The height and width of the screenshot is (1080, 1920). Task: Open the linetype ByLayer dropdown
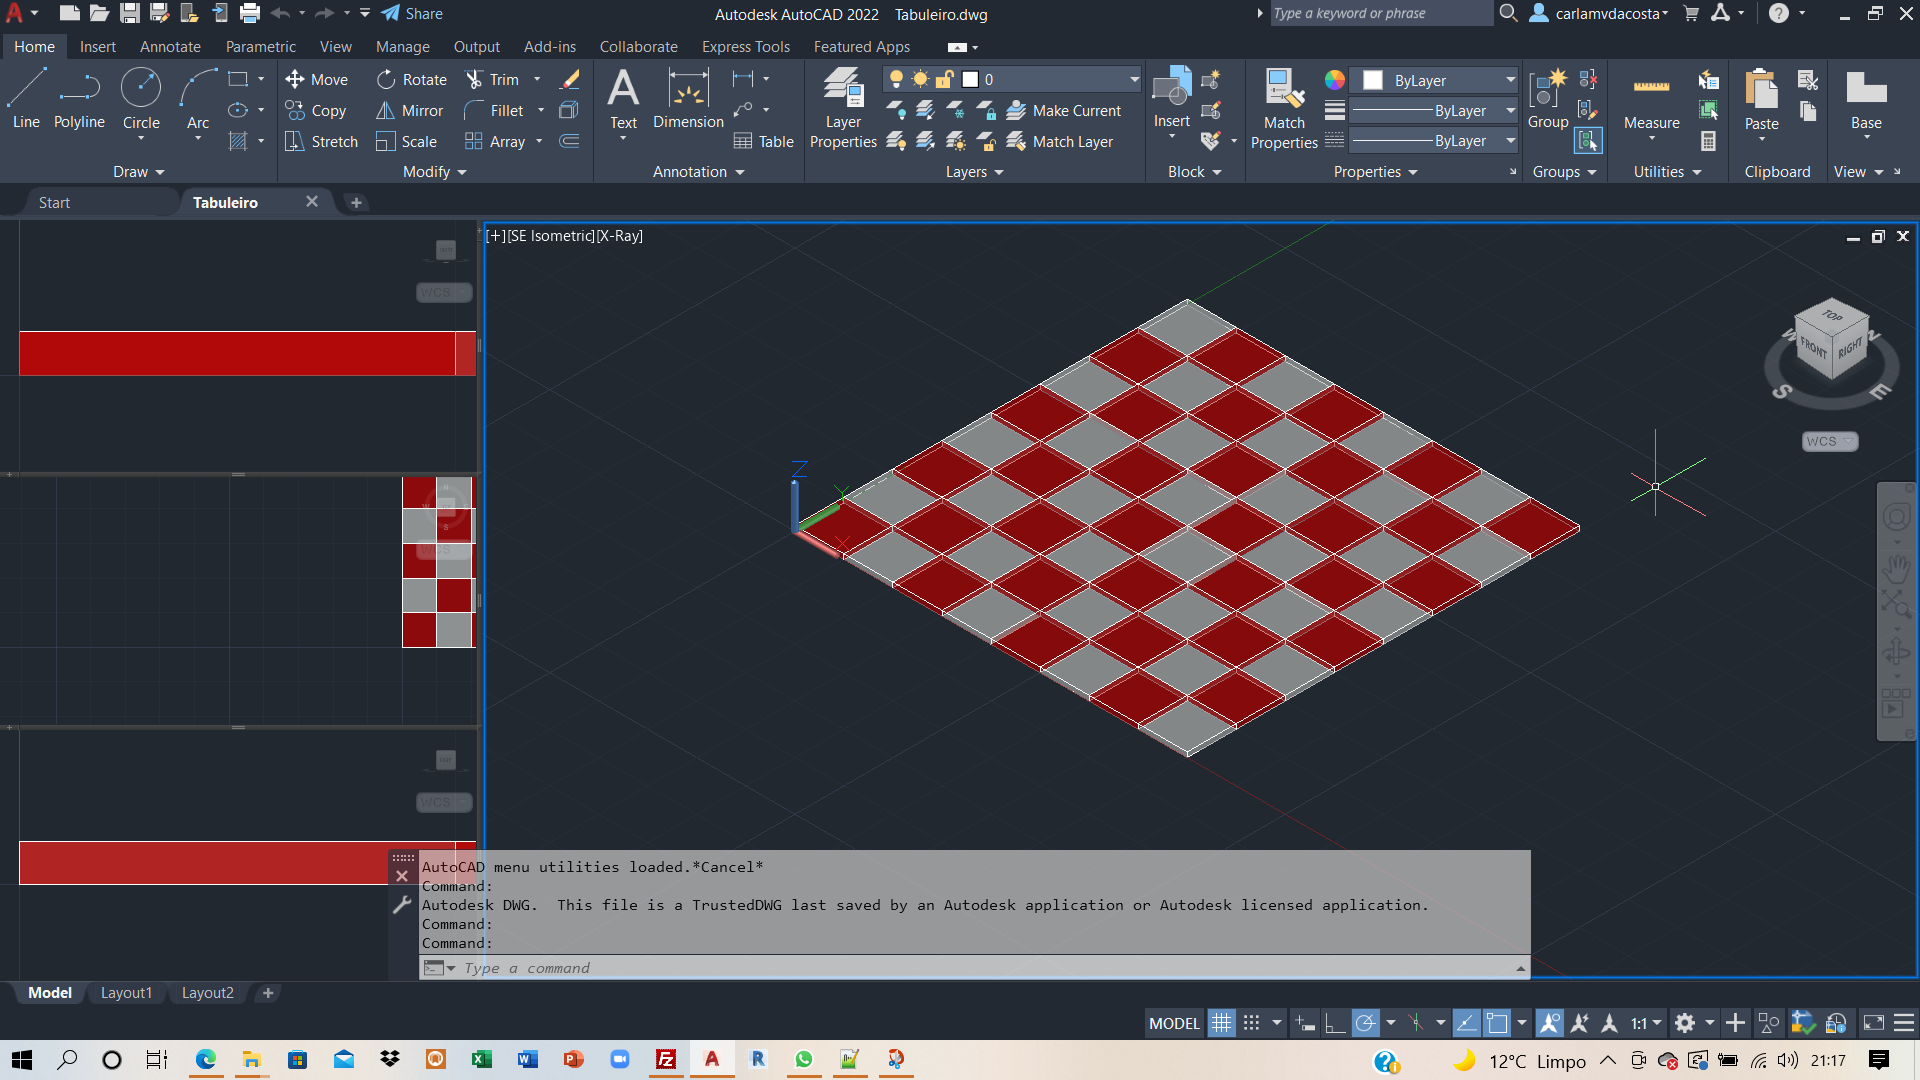[x=1434, y=141]
